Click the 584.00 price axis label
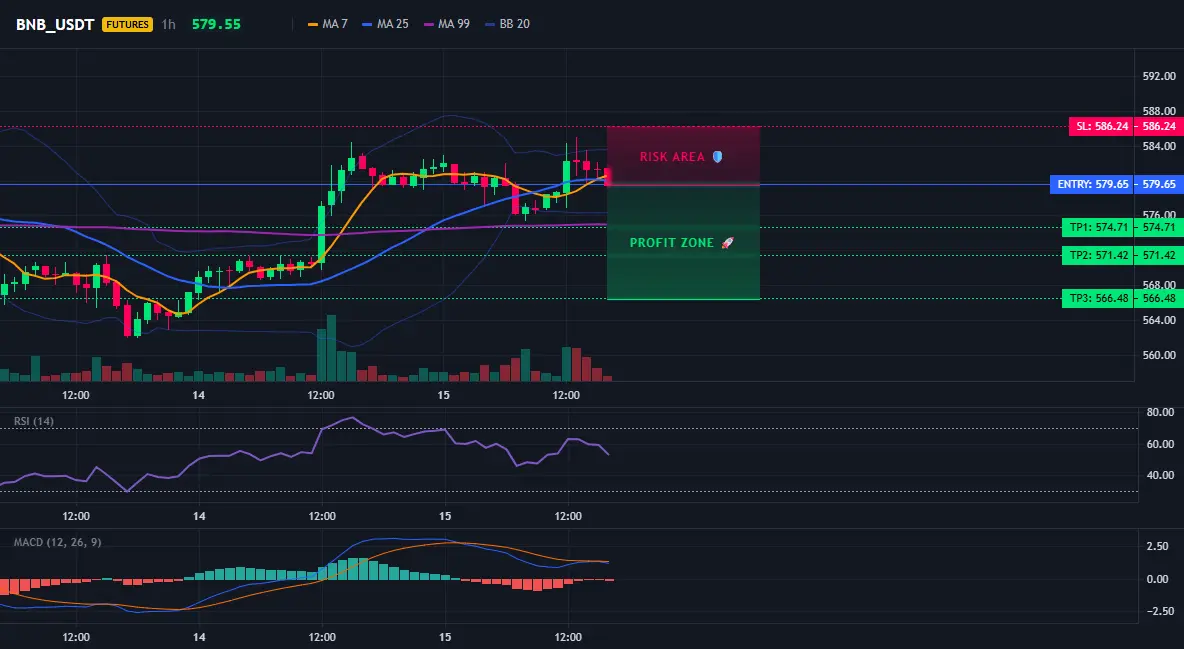Viewport: 1184px width, 649px height. (x=1159, y=146)
